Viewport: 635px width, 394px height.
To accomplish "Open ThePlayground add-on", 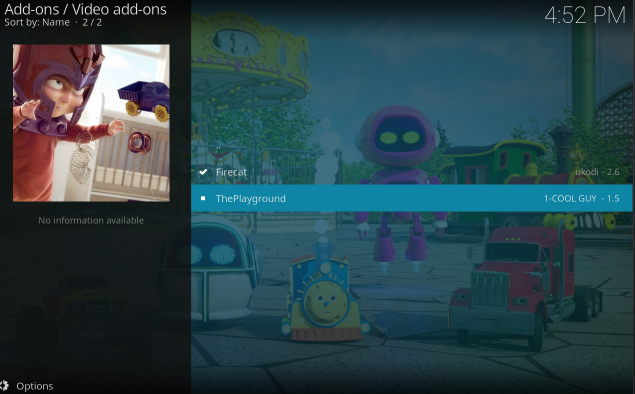I will [x=411, y=198].
